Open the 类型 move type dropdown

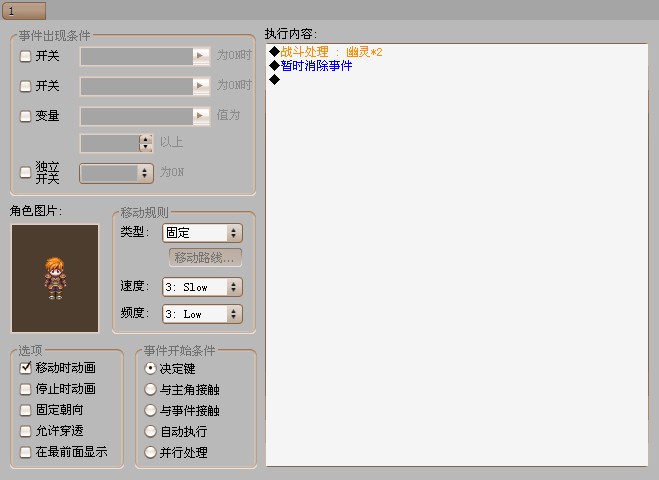[202, 233]
